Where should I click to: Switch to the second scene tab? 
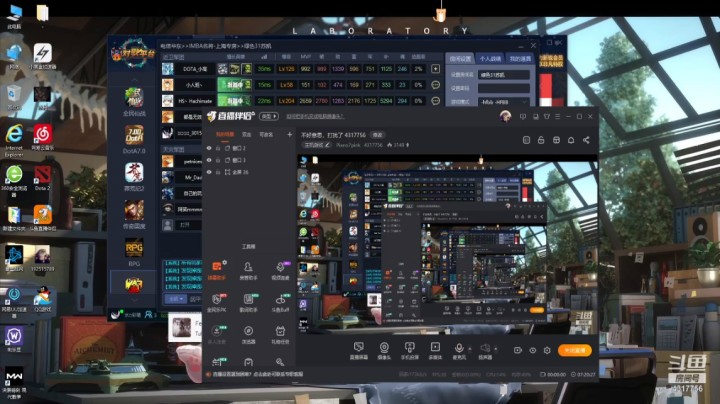pyautogui.click(x=247, y=135)
